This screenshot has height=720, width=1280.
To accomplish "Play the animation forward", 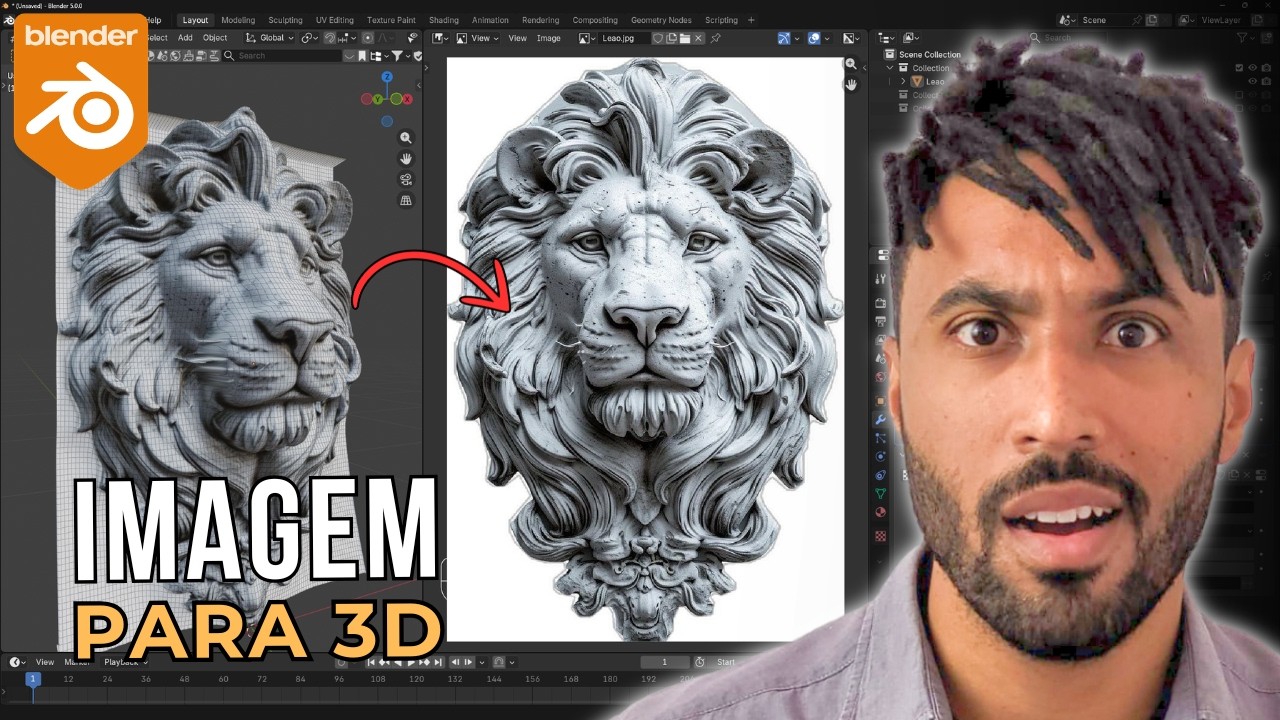I will point(411,662).
